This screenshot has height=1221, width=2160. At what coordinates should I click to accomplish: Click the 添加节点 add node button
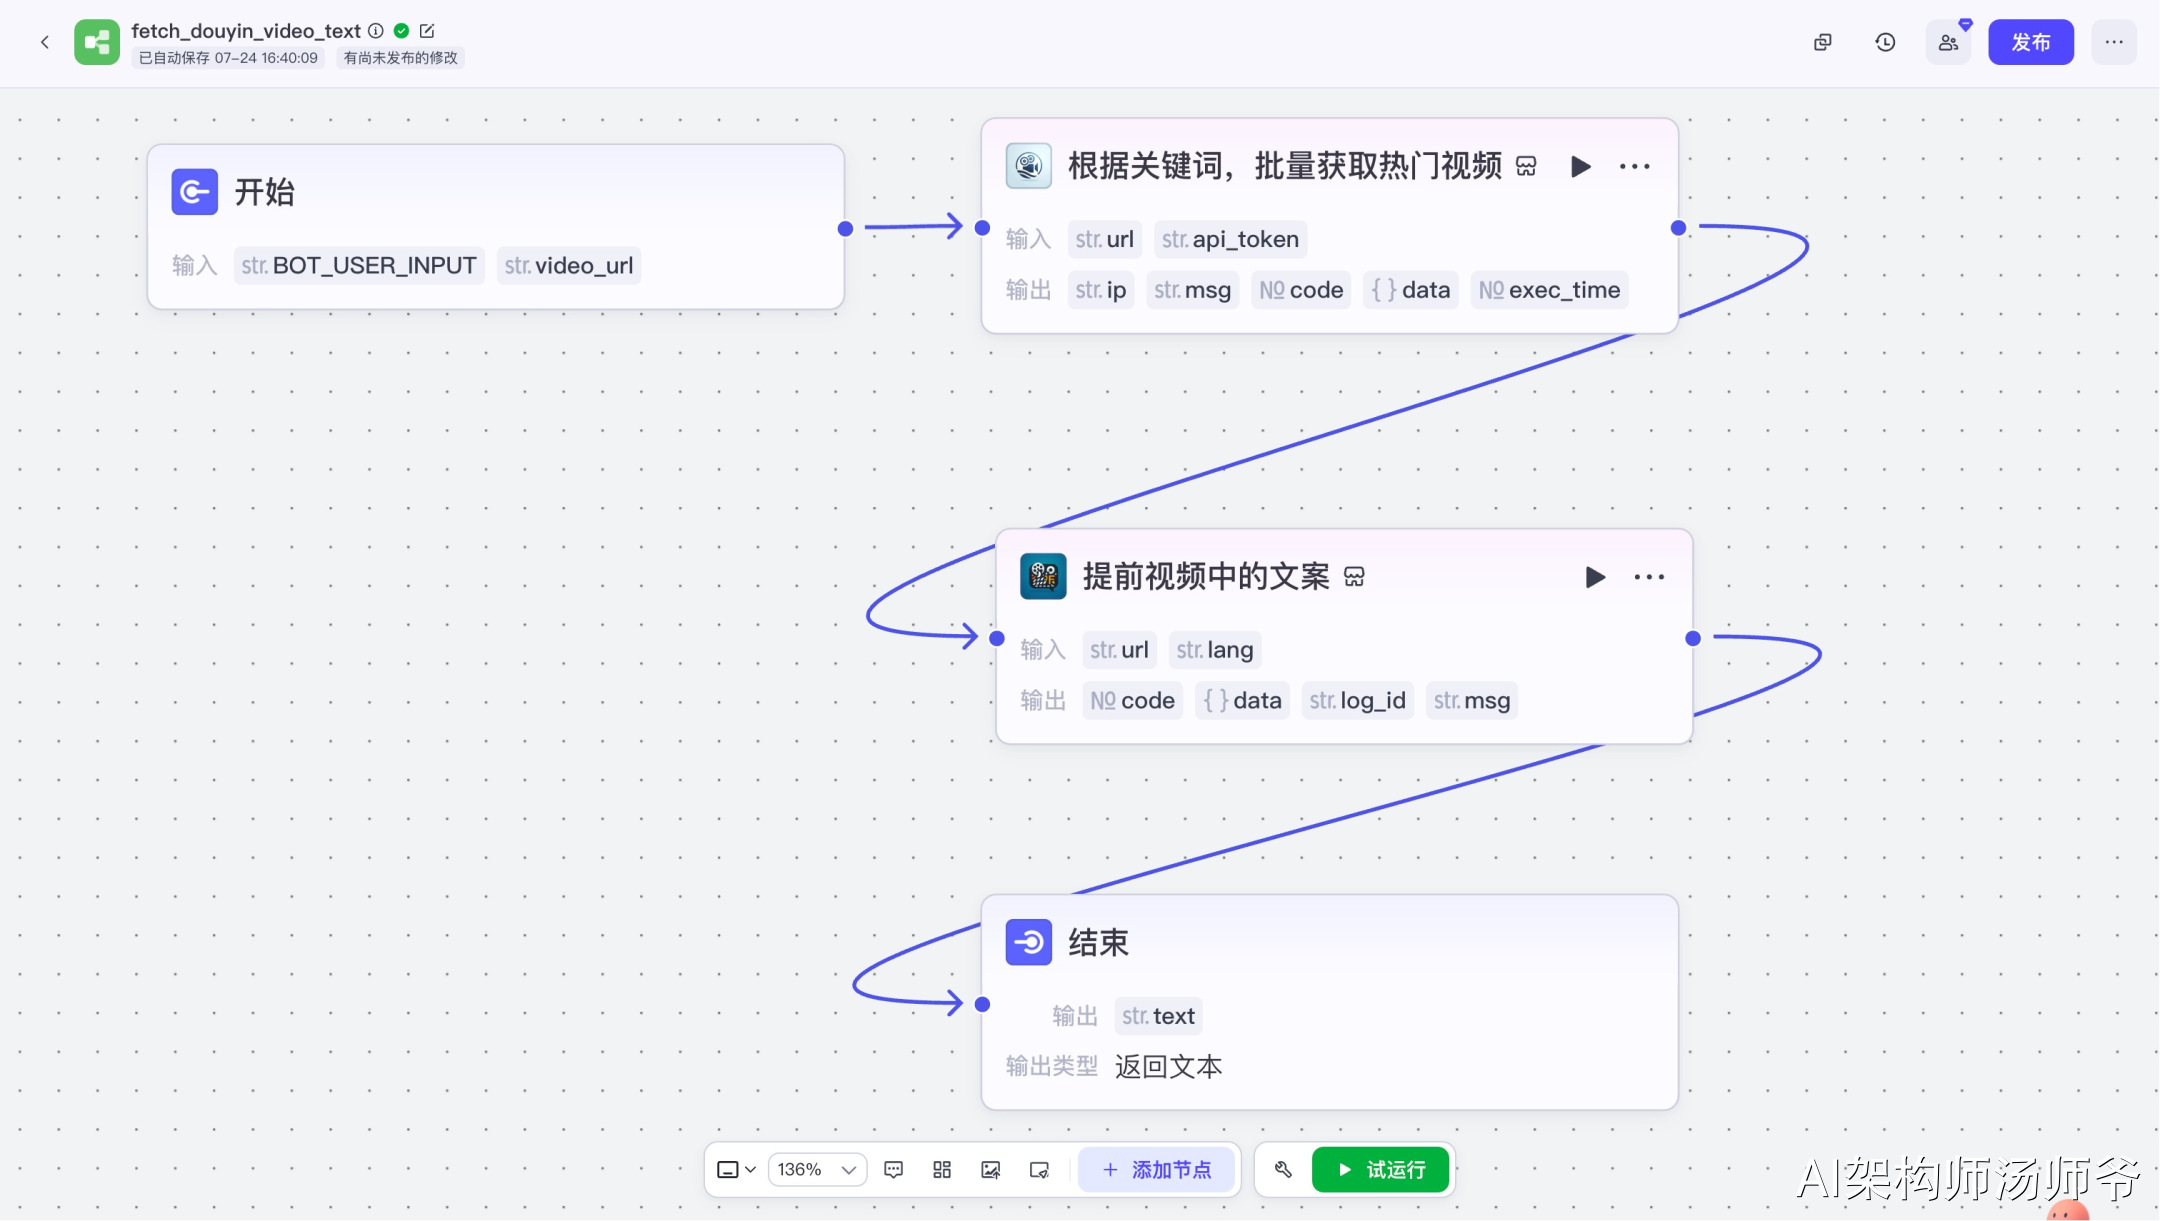1156,1170
